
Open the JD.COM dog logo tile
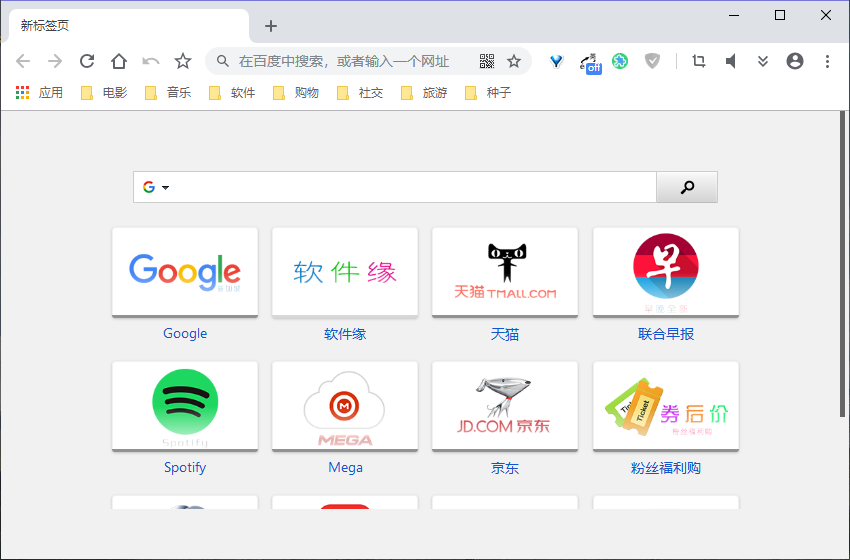(505, 405)
